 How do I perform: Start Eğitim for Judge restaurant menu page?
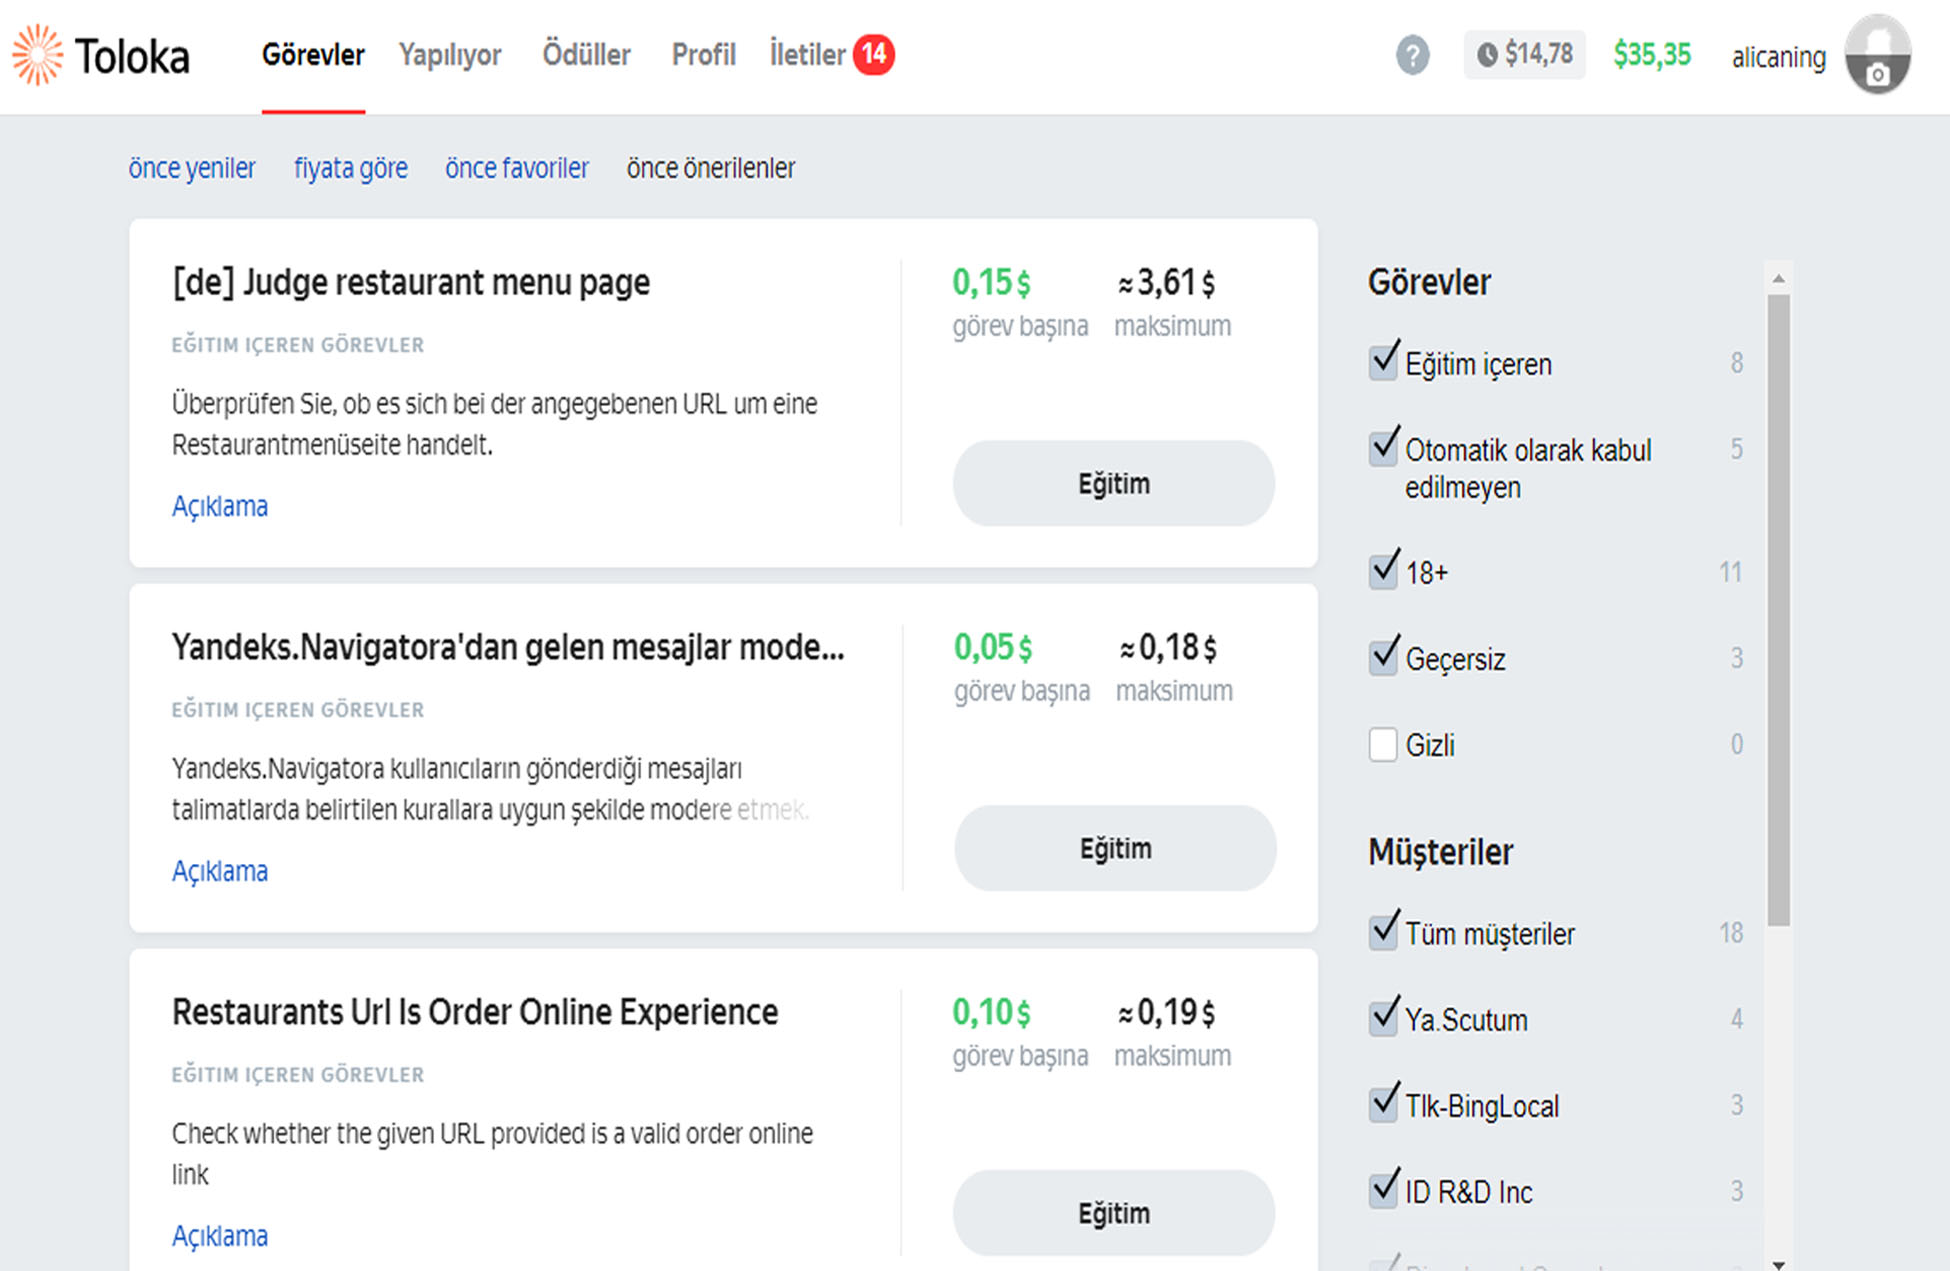coord(1113,484)
